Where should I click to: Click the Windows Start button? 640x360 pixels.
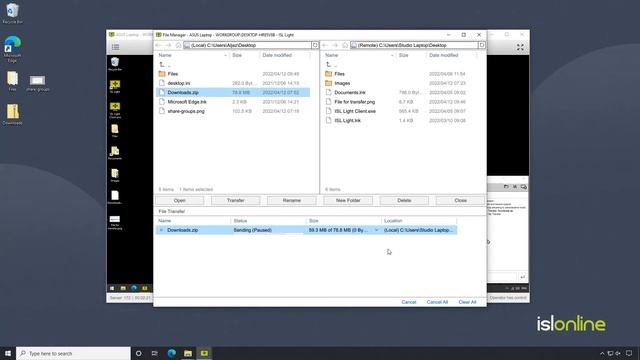click(8, 353)
